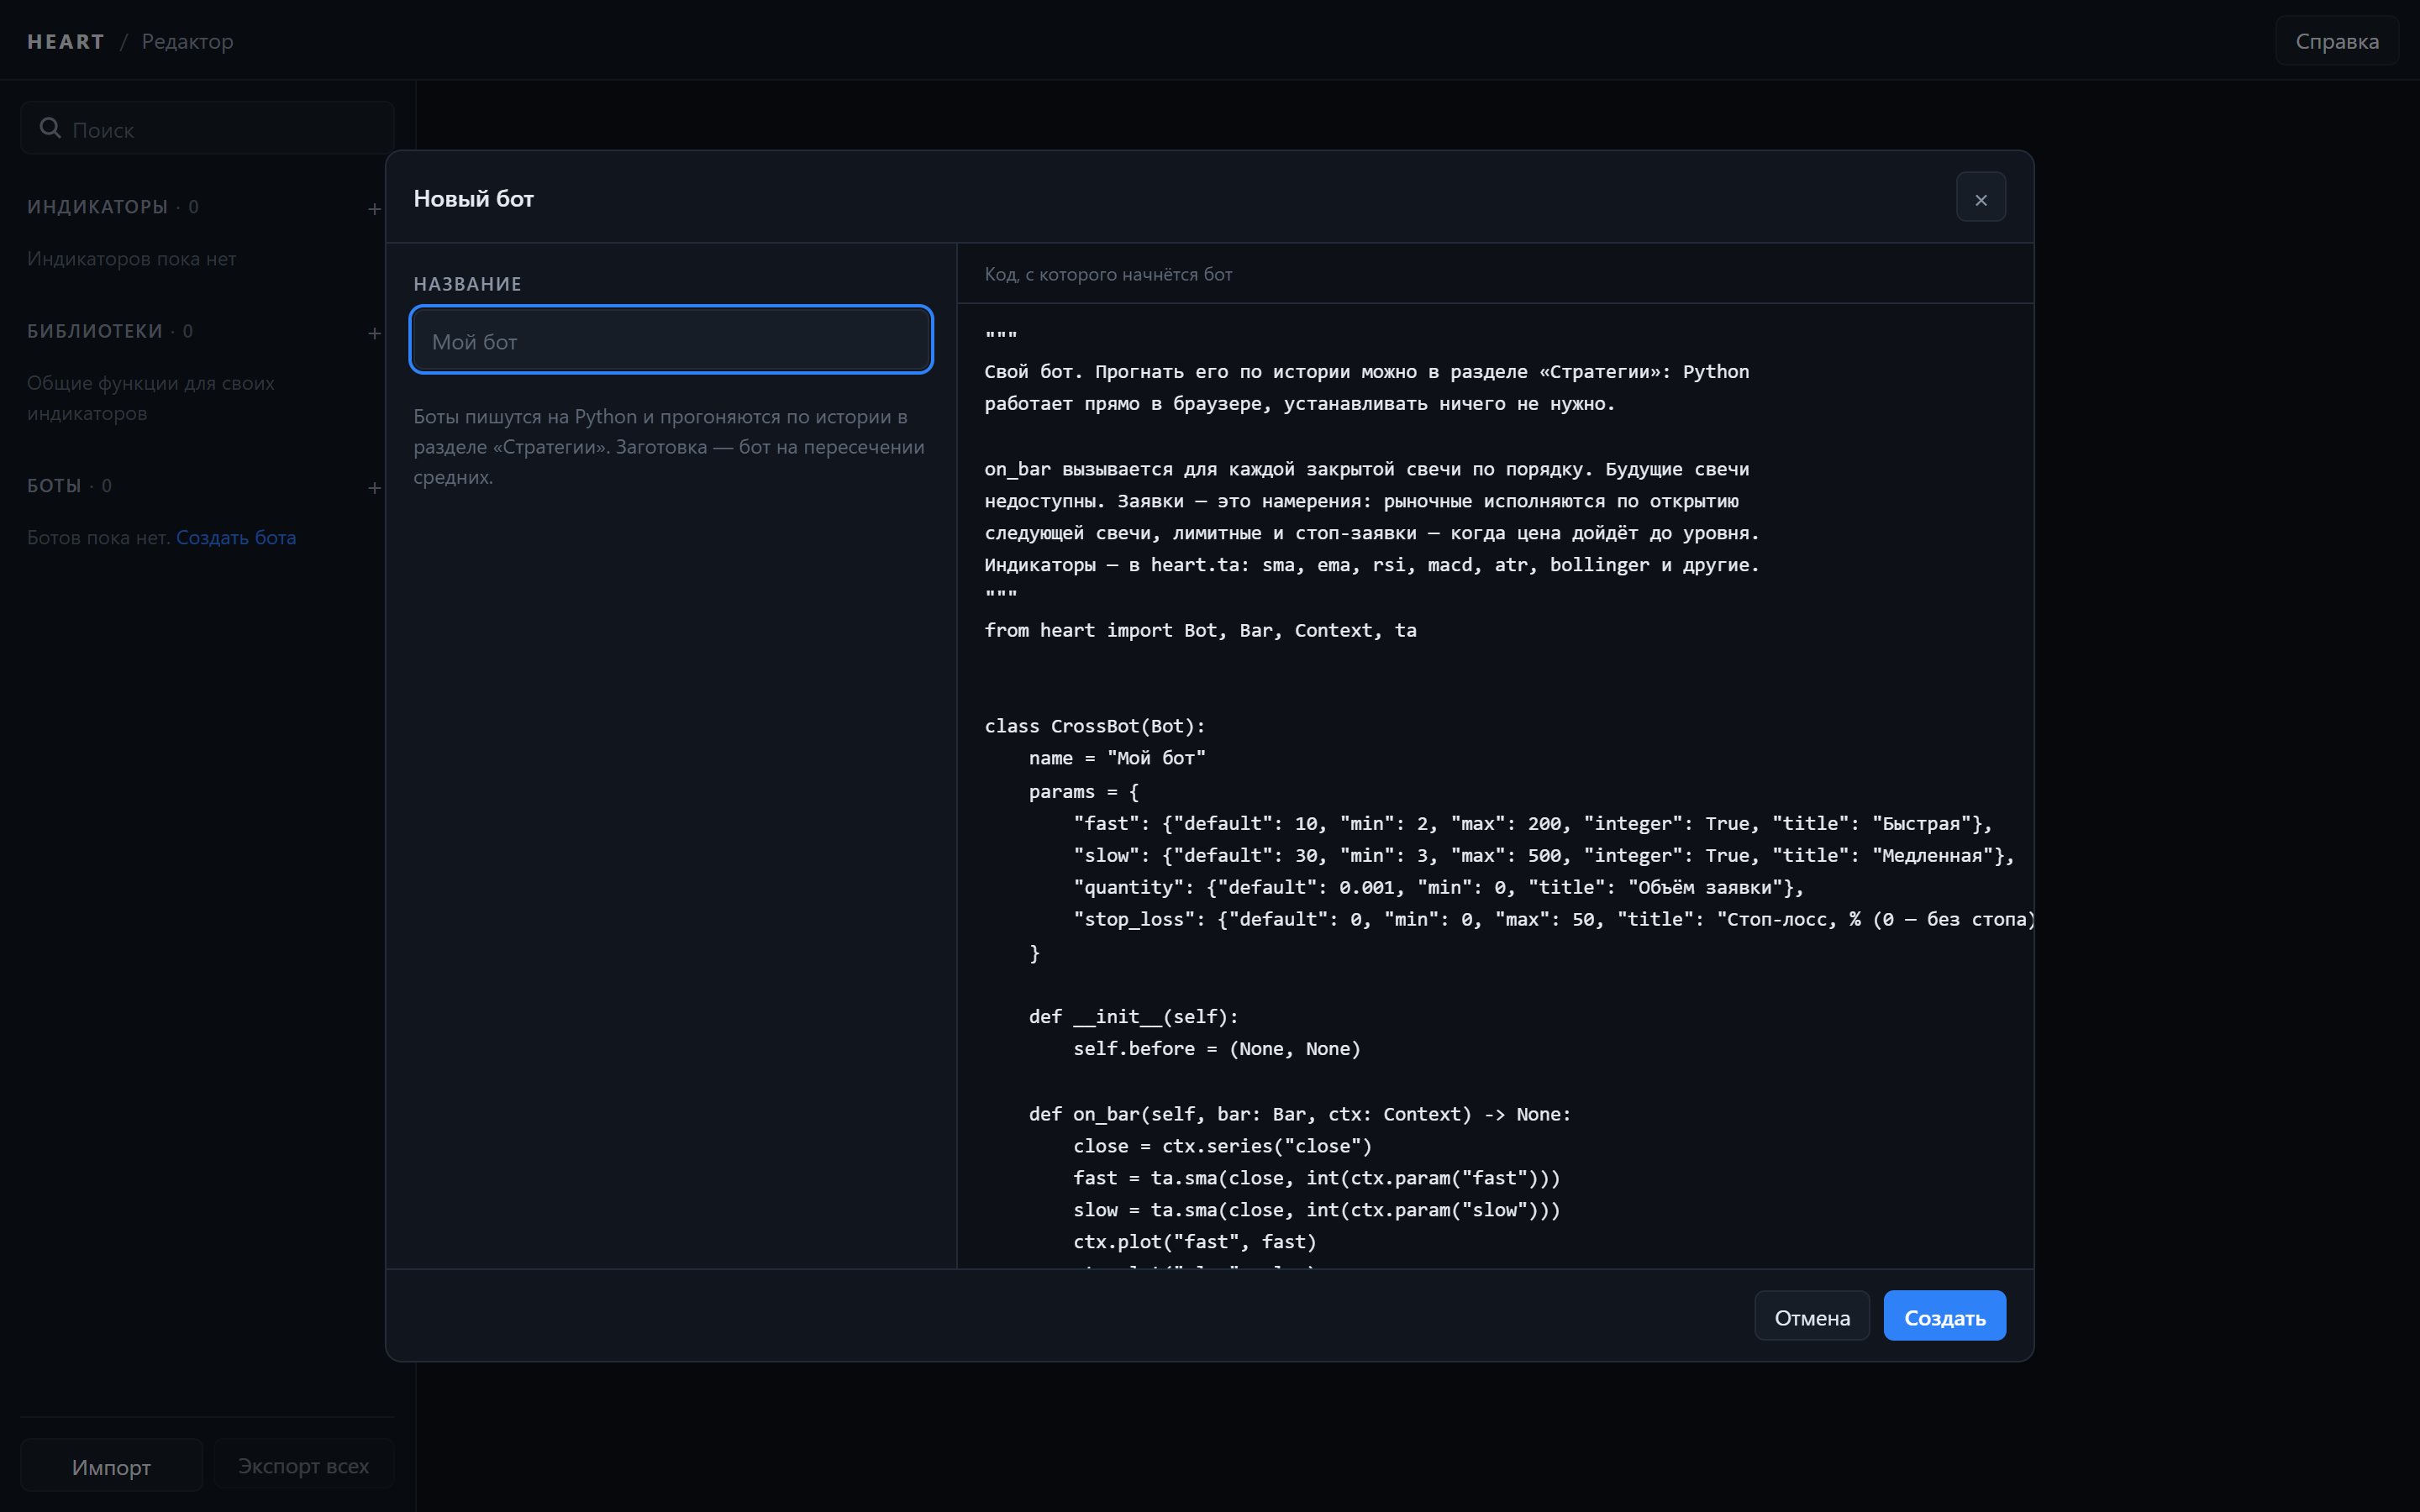This screenshot has height=1512, width=2420.
Task: Open Справка help button
Action: (2336, 41)
